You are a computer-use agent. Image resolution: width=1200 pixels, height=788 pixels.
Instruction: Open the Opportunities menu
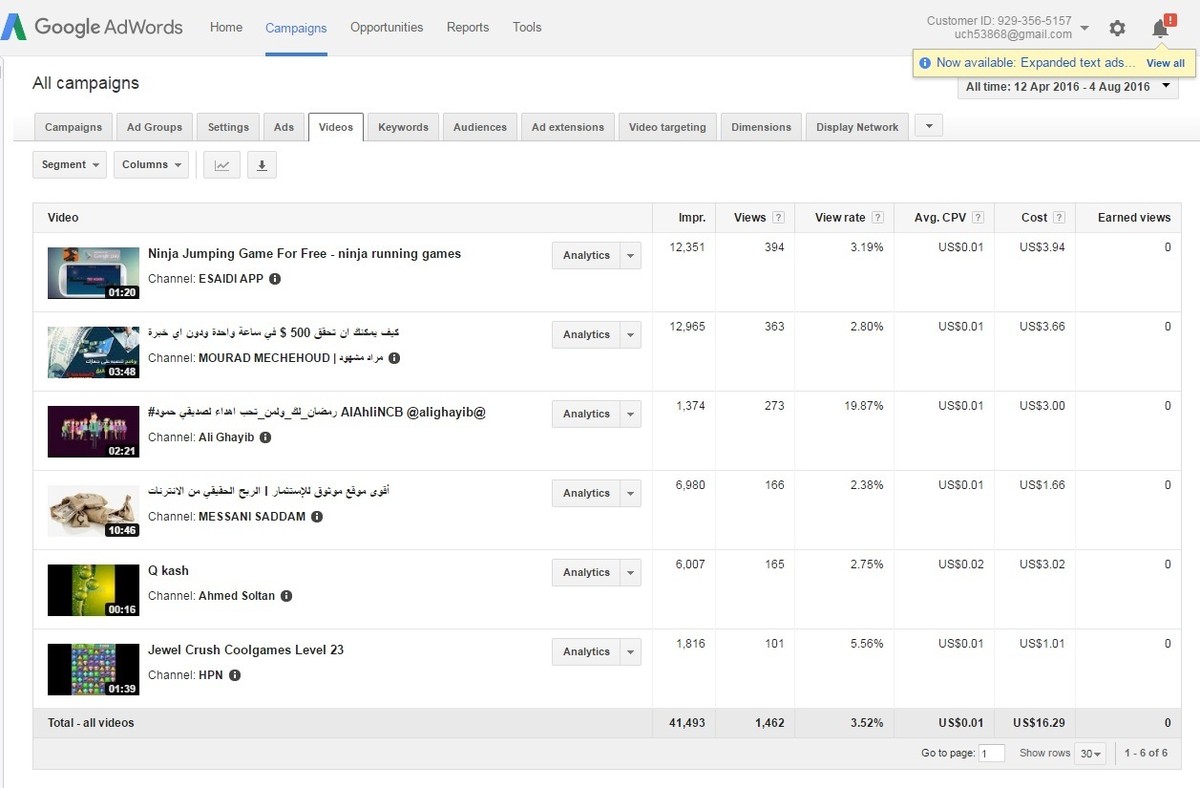point(386,28)
